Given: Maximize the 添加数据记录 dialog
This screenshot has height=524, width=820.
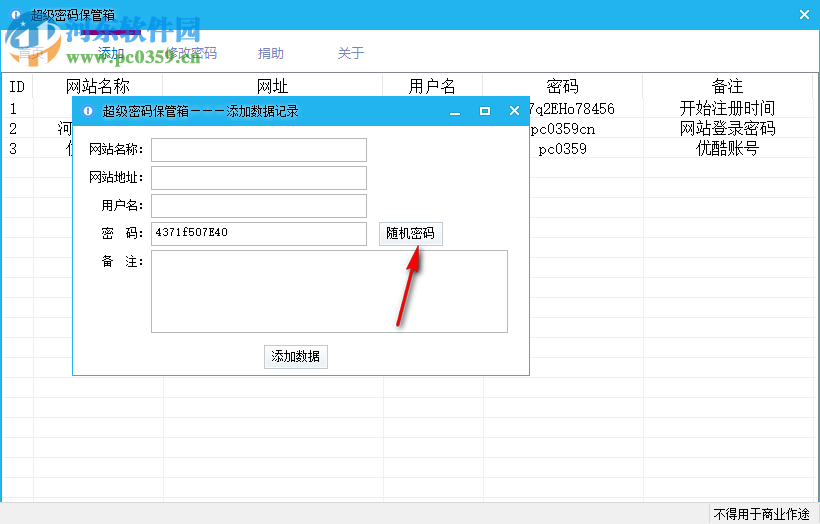Looking at the screenshot, I should tap(485, 111).
